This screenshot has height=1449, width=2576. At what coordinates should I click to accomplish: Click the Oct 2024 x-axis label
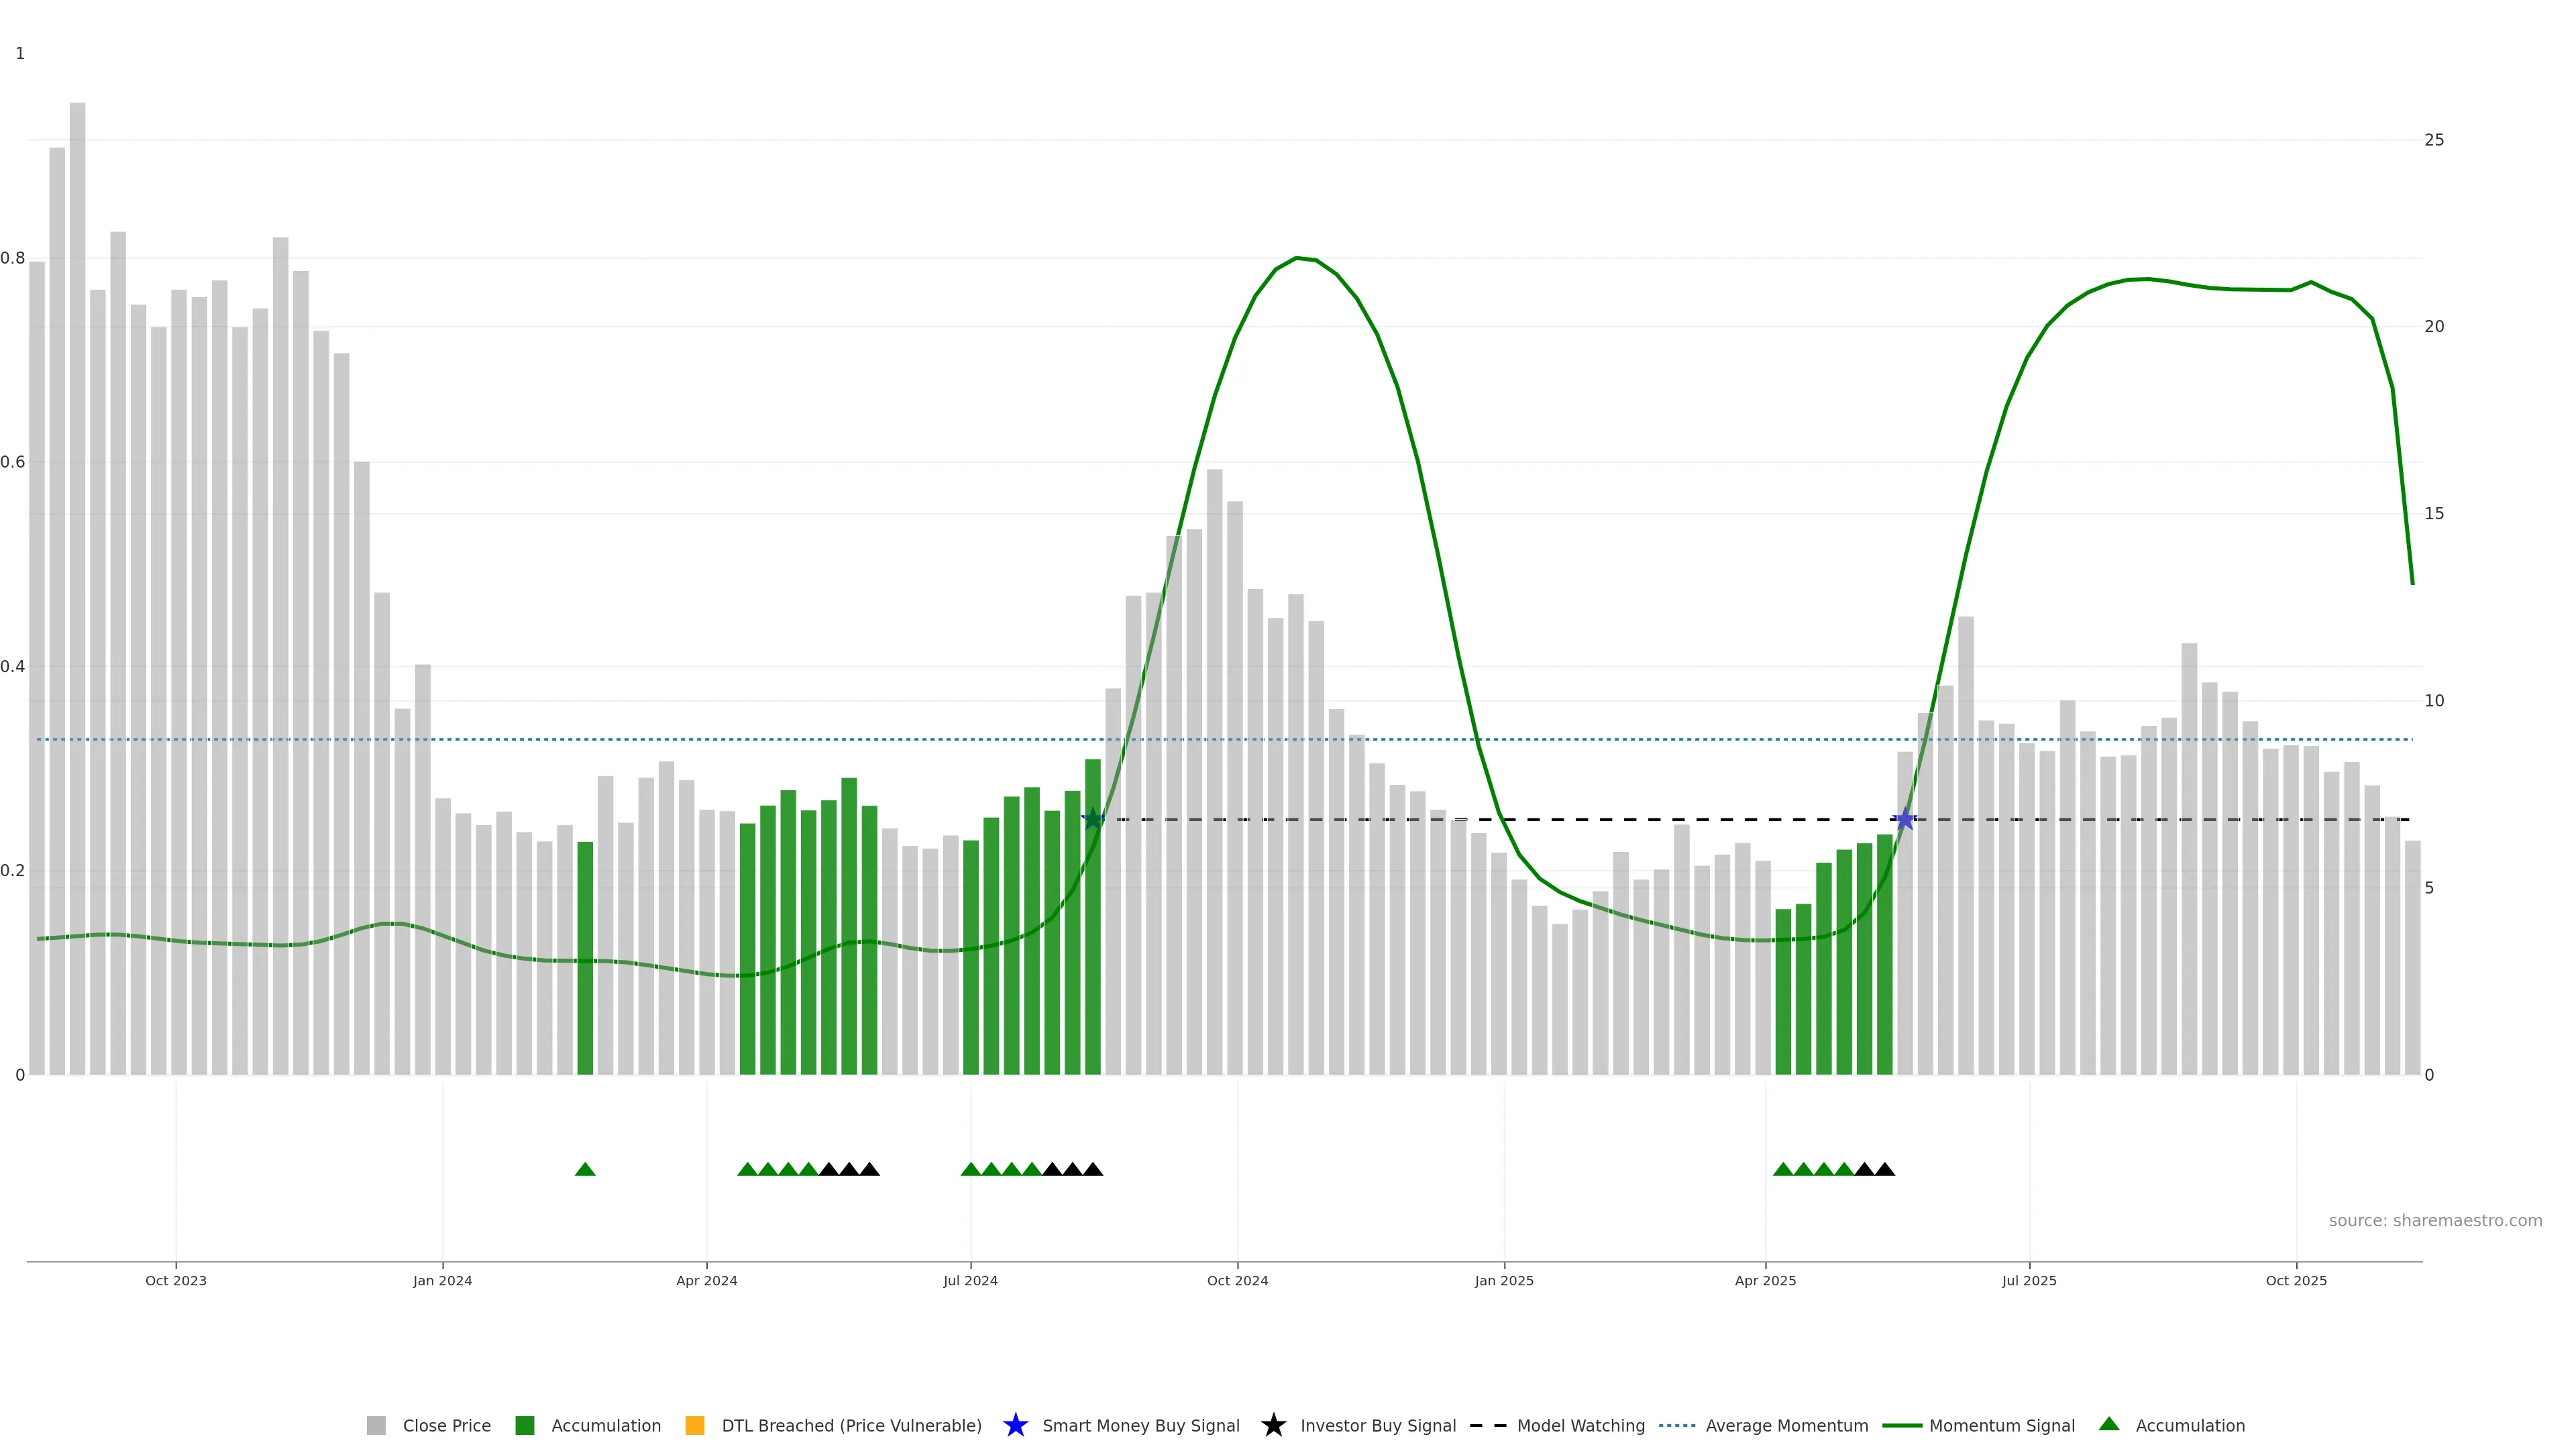pyautogui.click(x=1237, y=1280)
